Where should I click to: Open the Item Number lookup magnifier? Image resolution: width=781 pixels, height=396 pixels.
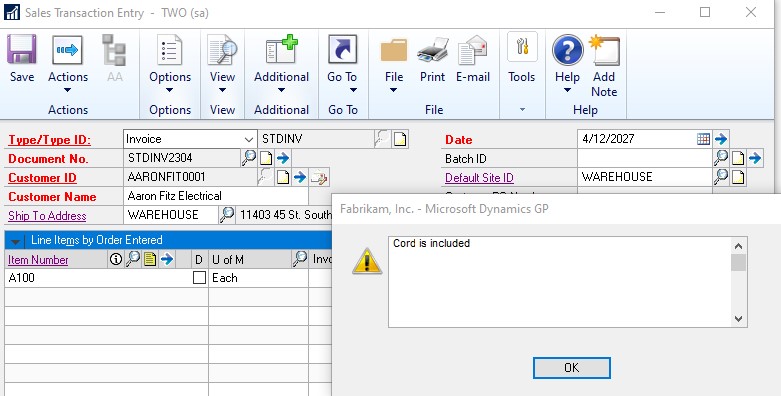tap(132, 259)
